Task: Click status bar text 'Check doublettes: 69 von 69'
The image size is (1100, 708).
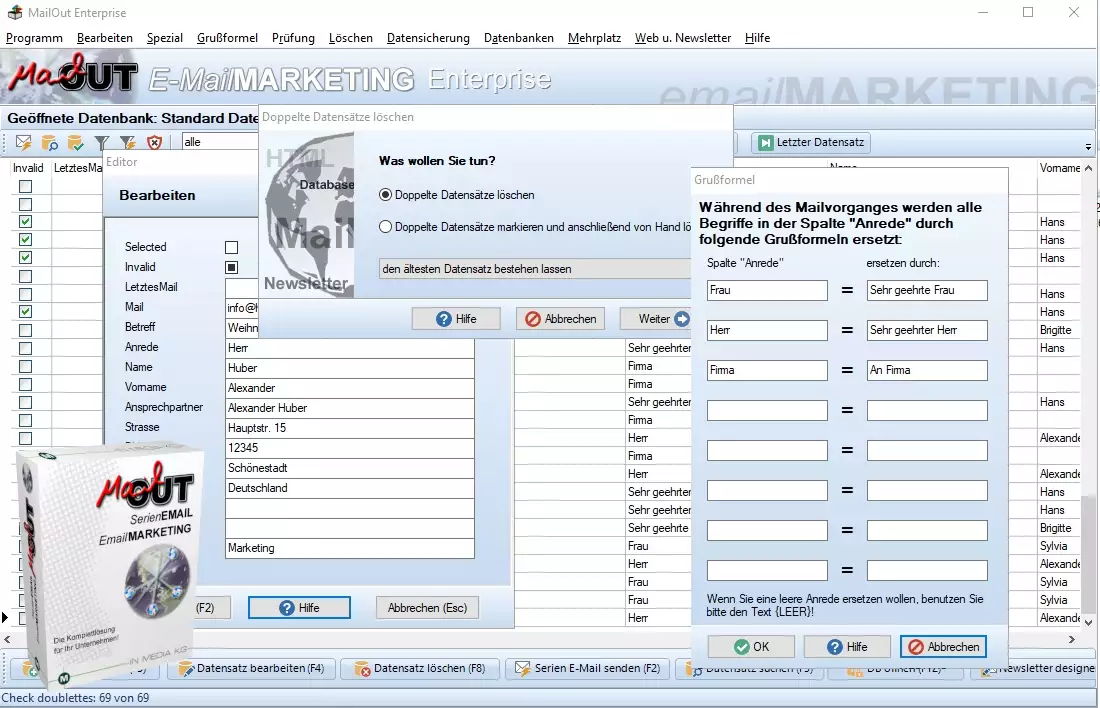Action: pos(75,698)
